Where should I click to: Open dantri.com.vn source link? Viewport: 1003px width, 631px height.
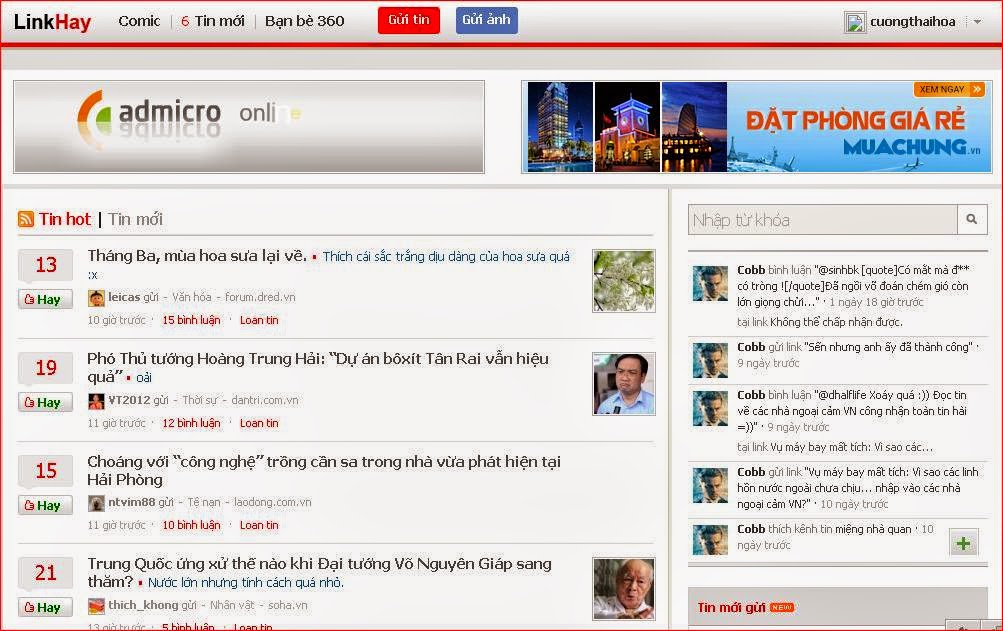tap(265, 400)
